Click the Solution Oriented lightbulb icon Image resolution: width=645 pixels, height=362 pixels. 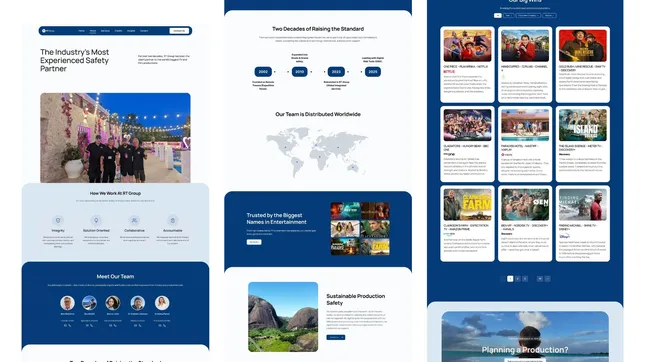(x=96, y=220)
